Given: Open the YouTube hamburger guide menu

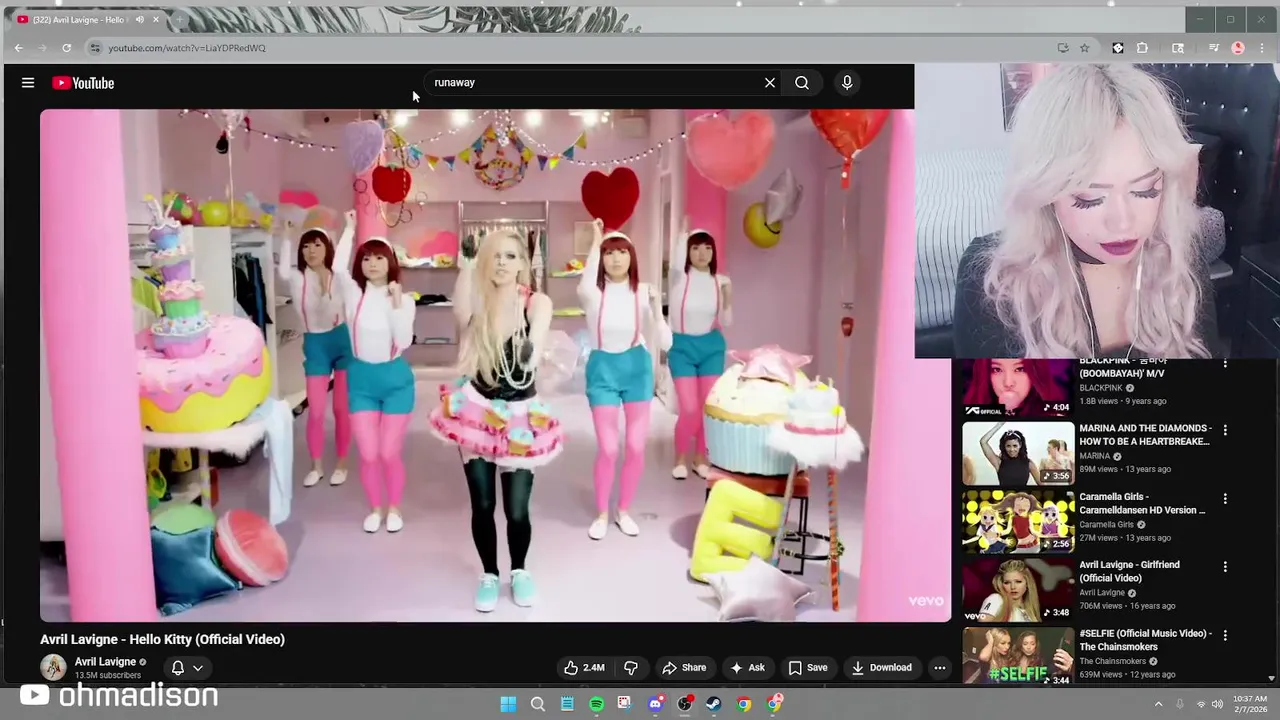Looking at the screenshot, I should click(x=28, y=83).
